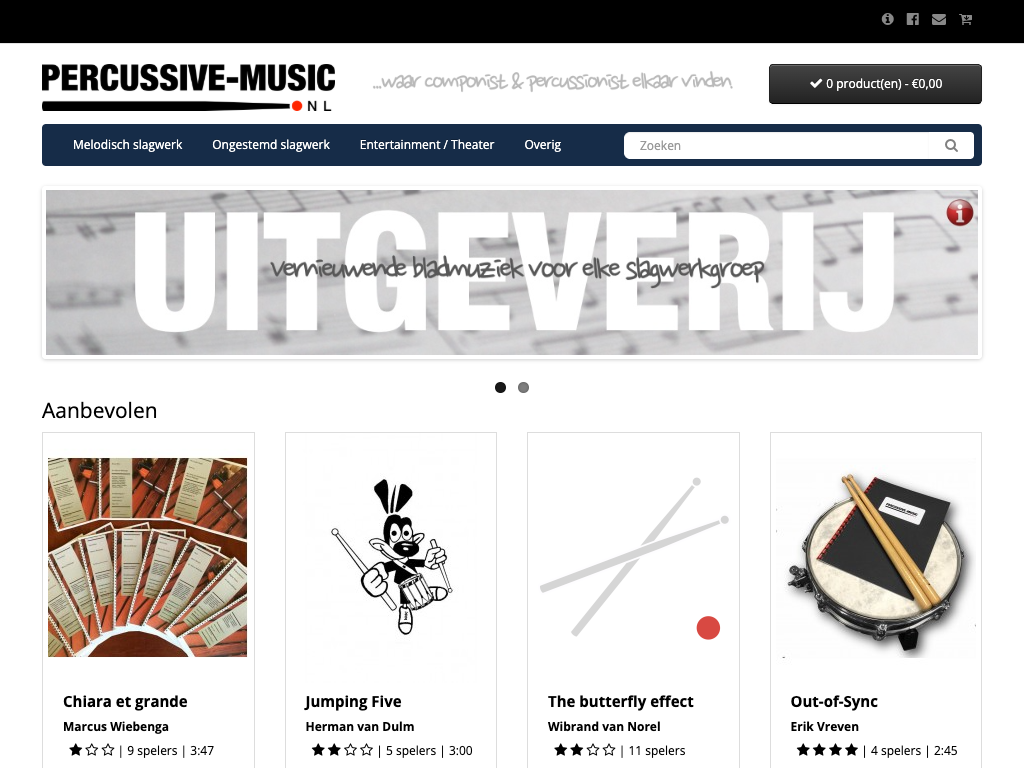The image size is (1024, 768).
Task: Open the Chiara et grande product image
Action: click(148, 557)
